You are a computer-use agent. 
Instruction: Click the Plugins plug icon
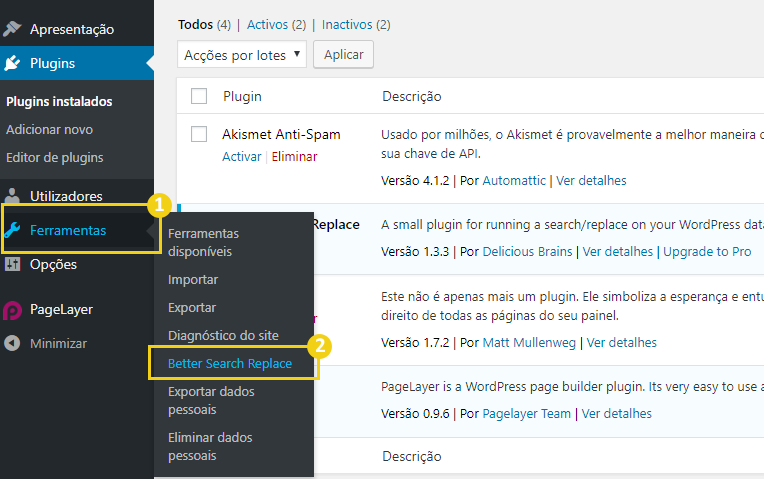[12, 63]
